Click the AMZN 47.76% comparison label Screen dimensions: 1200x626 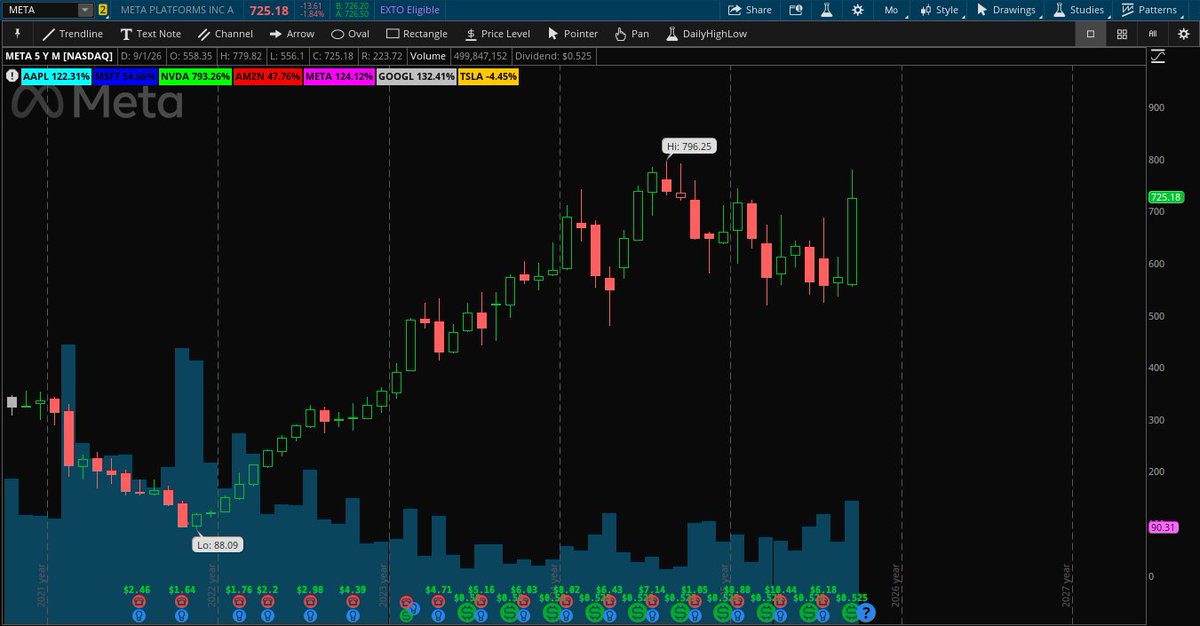coord(267,76)
